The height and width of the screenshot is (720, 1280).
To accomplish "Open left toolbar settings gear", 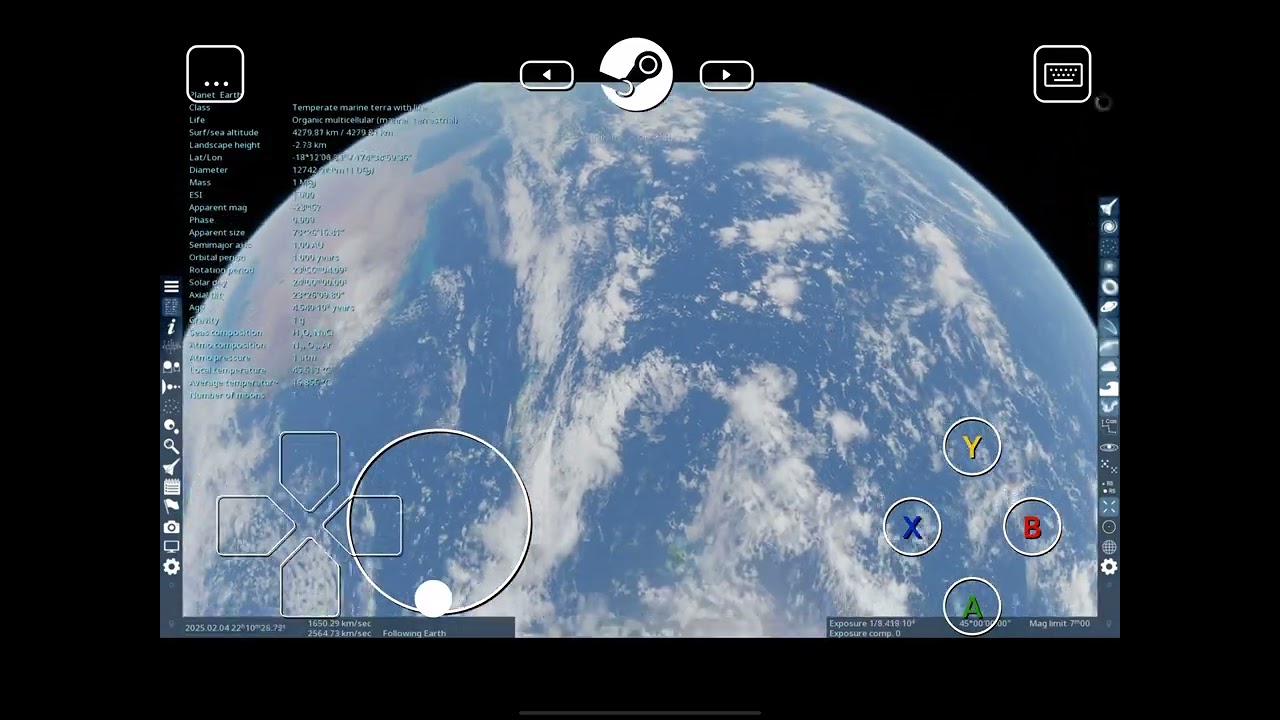I will tap(171, 567).
